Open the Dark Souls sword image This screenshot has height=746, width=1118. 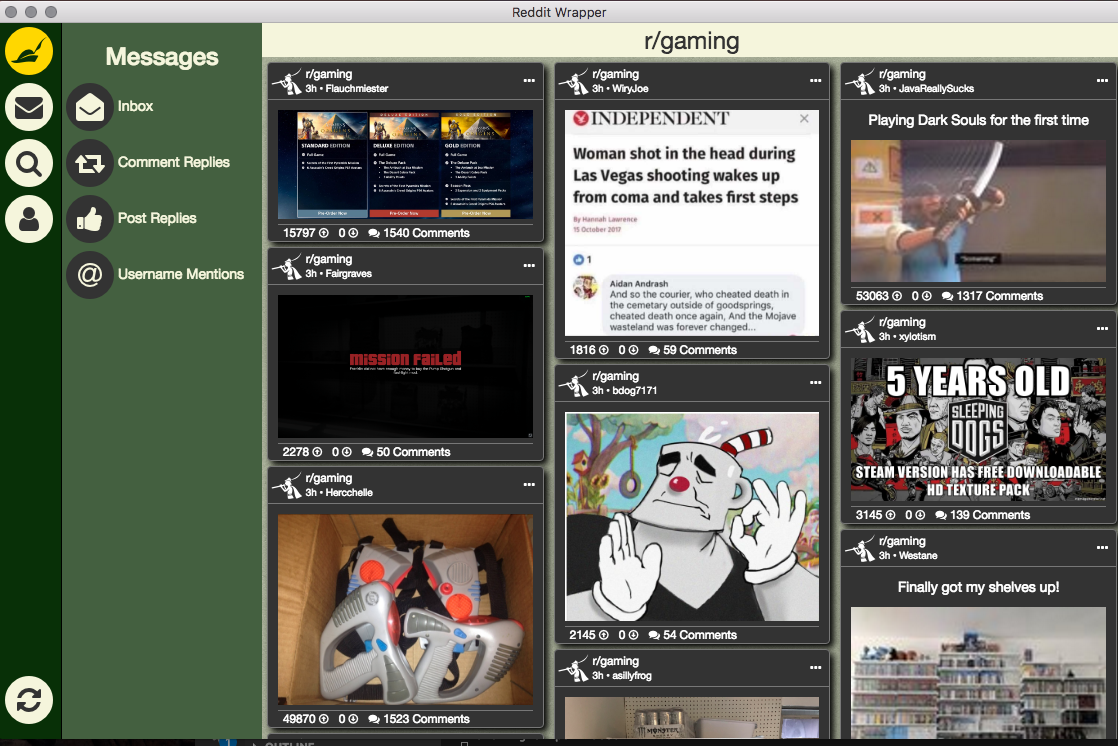[978, 211]
